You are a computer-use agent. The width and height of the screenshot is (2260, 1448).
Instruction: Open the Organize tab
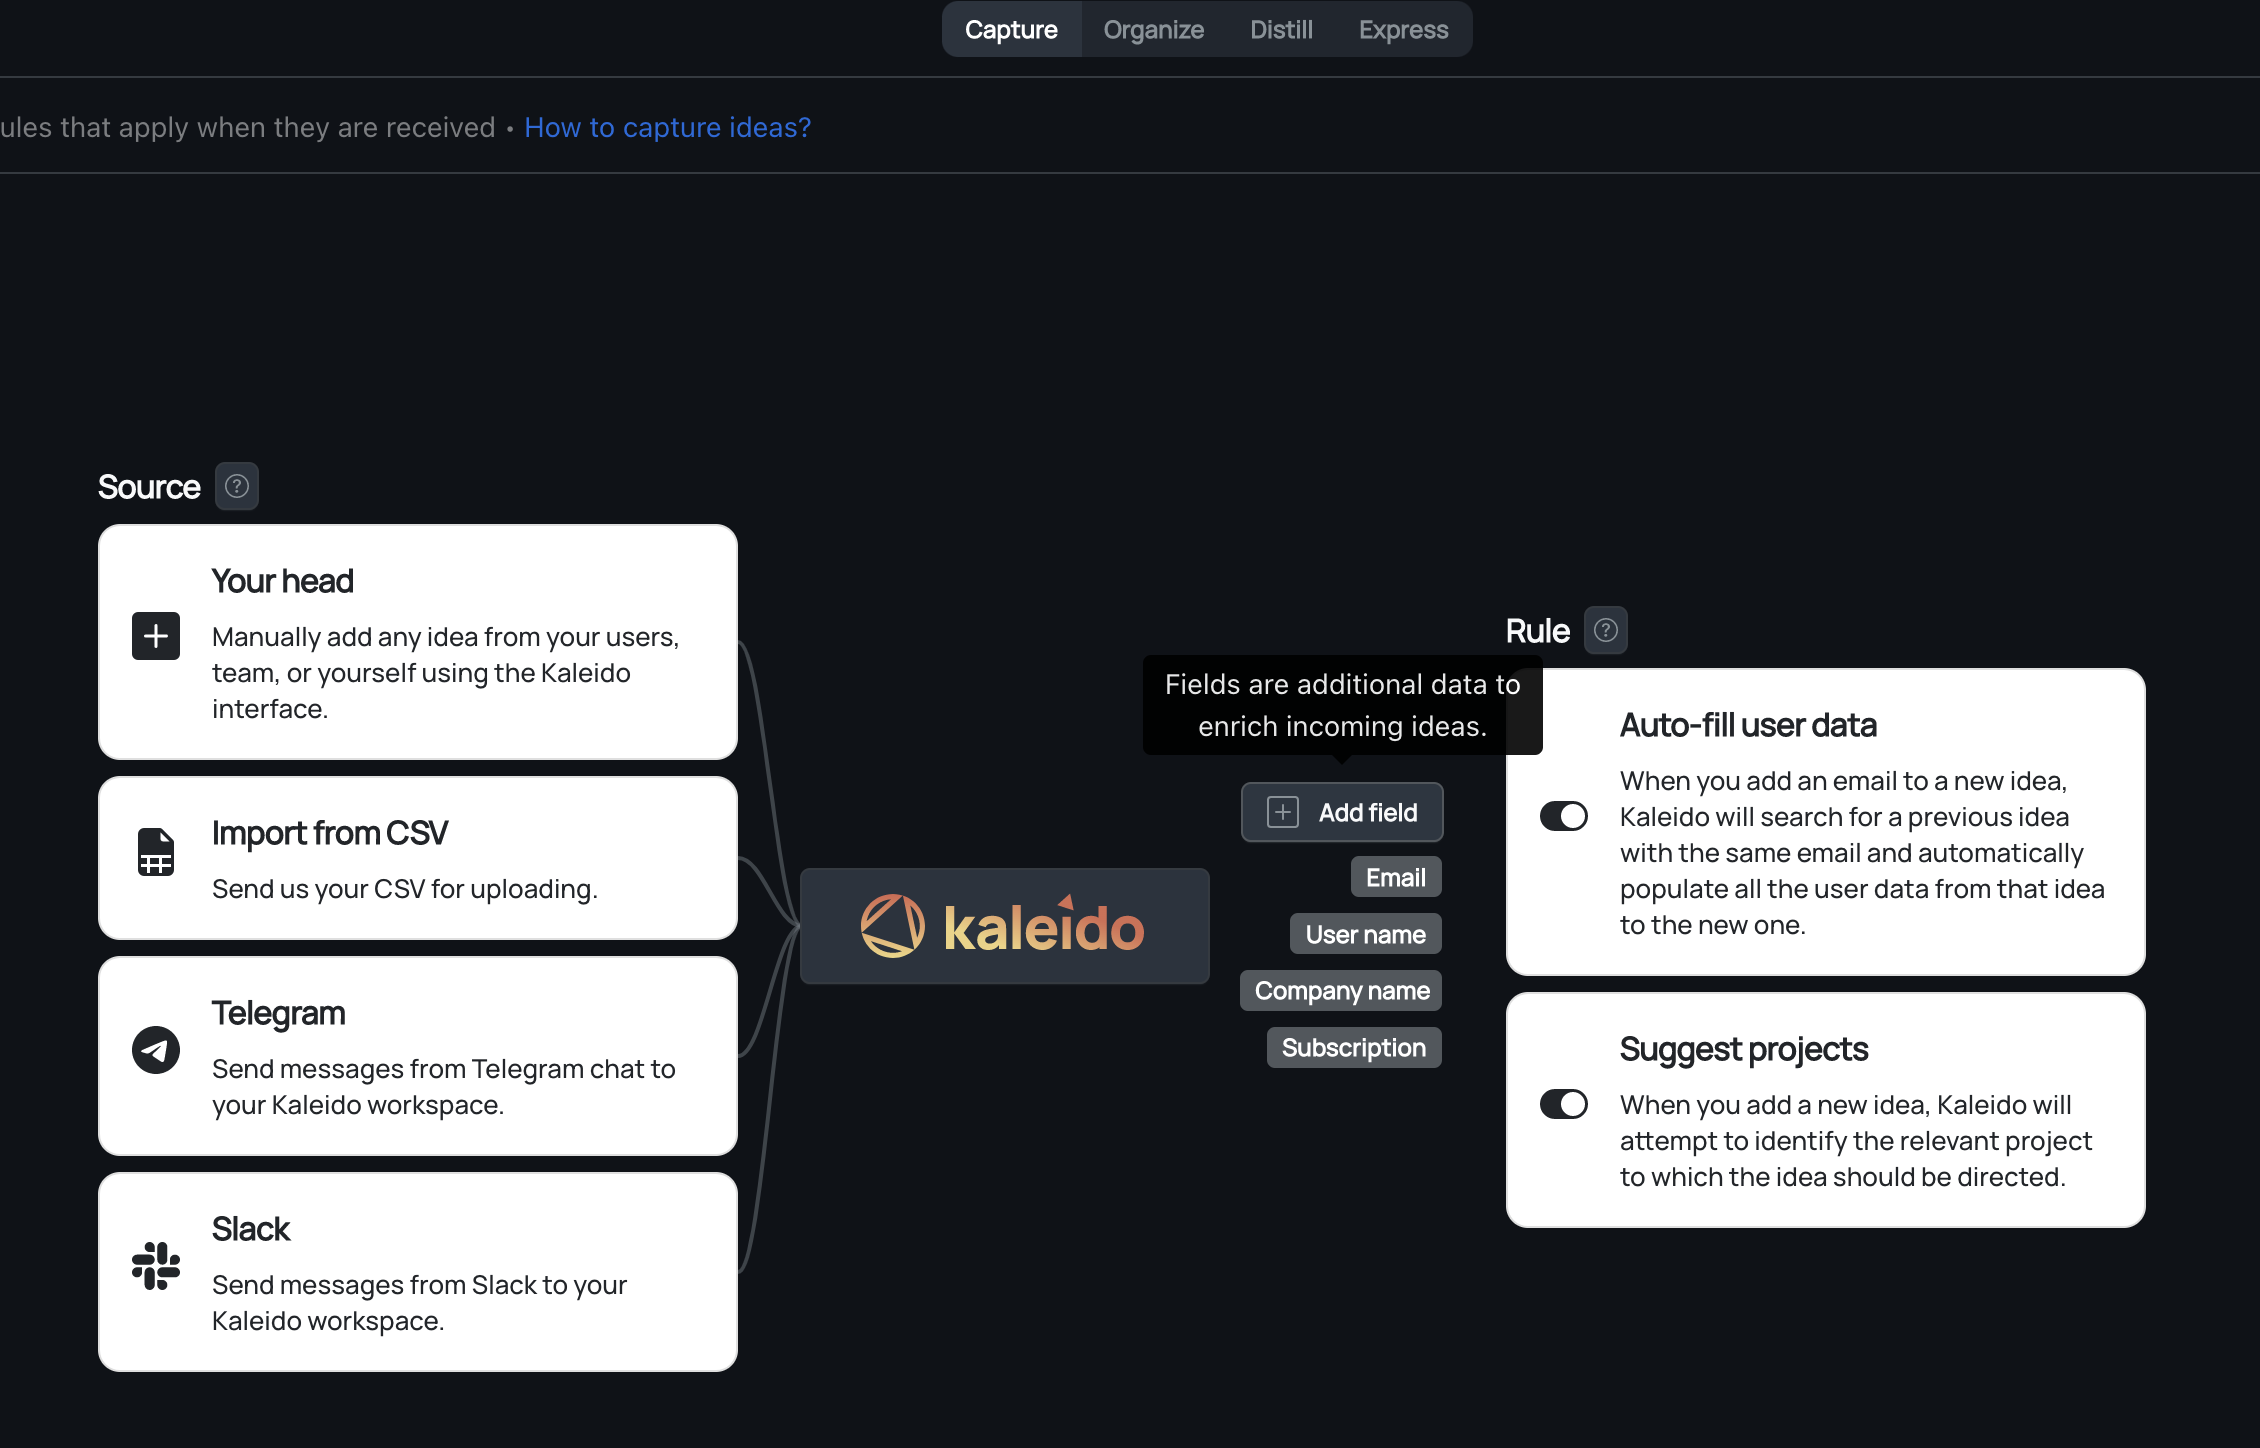pos(1153,30)
